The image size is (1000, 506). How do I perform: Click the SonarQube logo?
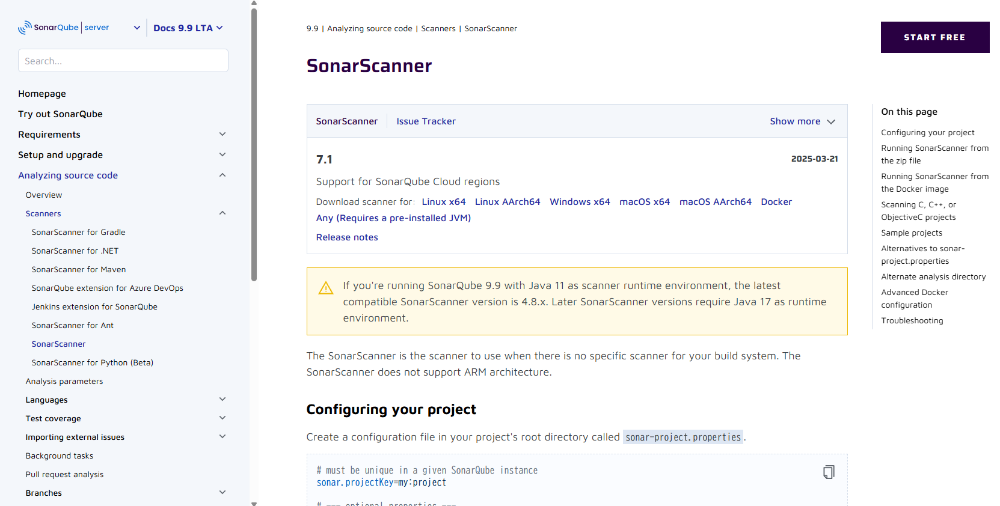pos(63,27)
